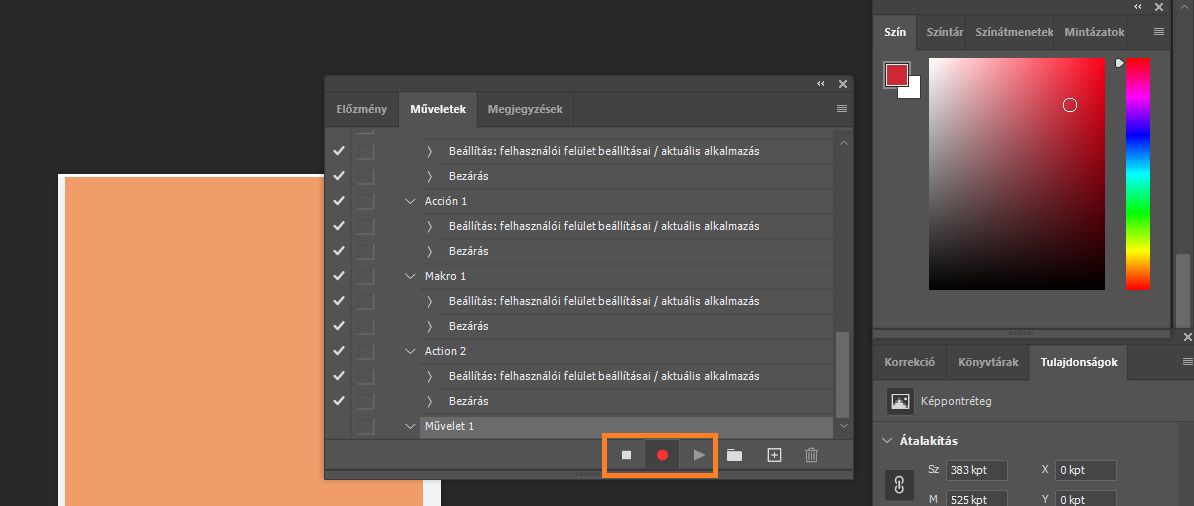Click the M height field showing 525 kpt
The height and width of the screenshot is (506, 1194).
(x=976, y=500)
